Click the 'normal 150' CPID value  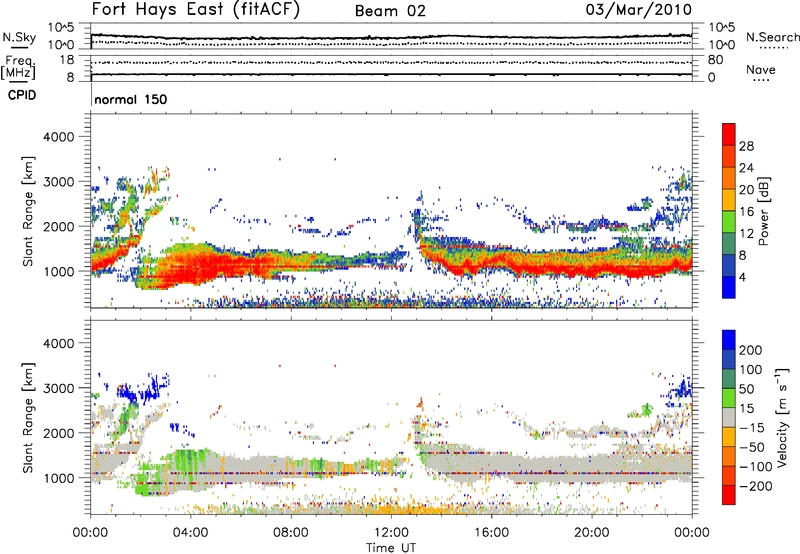(131, 99)
